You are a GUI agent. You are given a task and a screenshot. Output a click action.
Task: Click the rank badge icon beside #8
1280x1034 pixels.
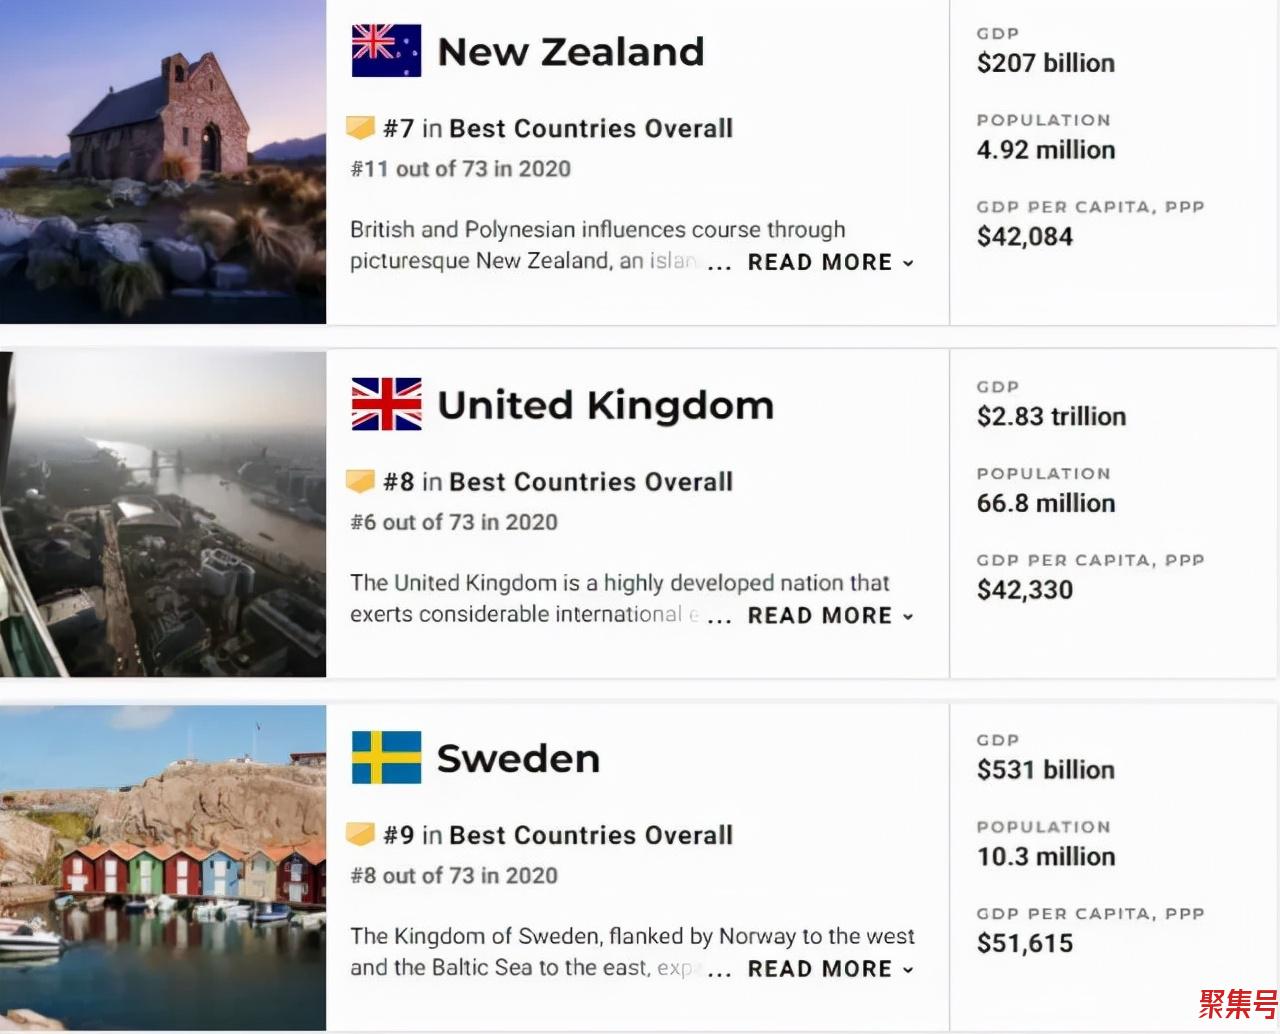(360, 481)
